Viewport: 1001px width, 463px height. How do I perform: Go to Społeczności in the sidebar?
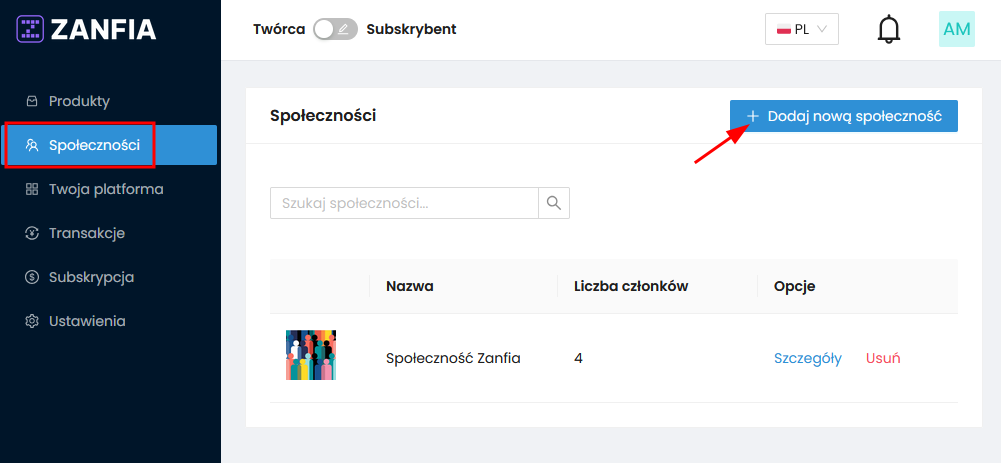[x=94, y=145]
